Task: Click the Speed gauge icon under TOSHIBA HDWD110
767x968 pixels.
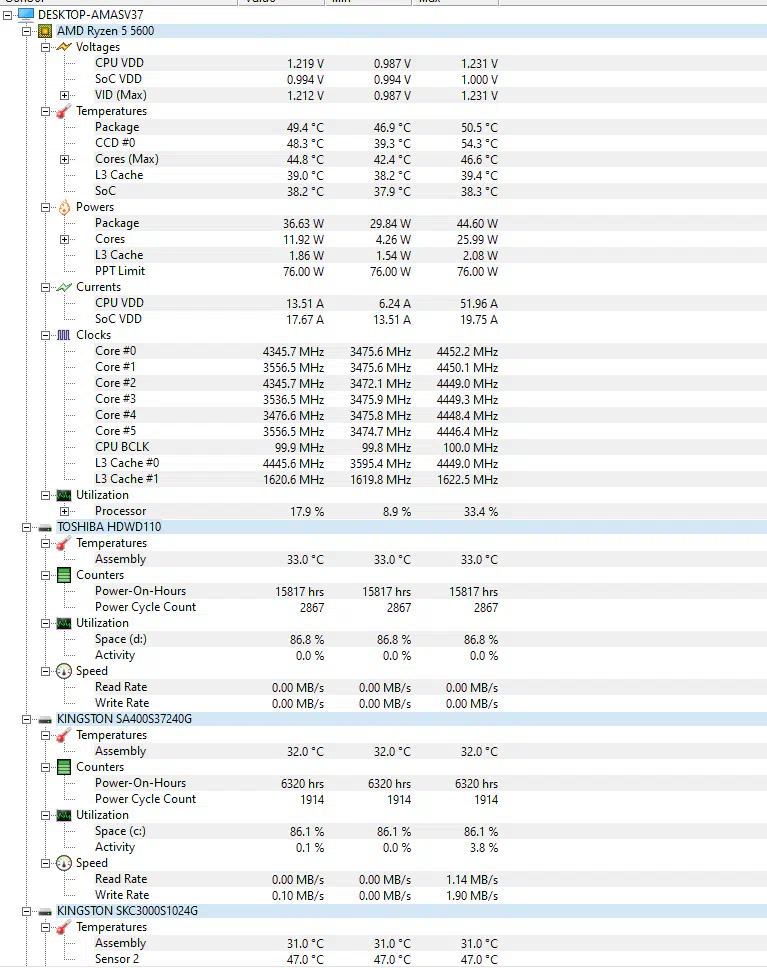Action: click(64, 671)
